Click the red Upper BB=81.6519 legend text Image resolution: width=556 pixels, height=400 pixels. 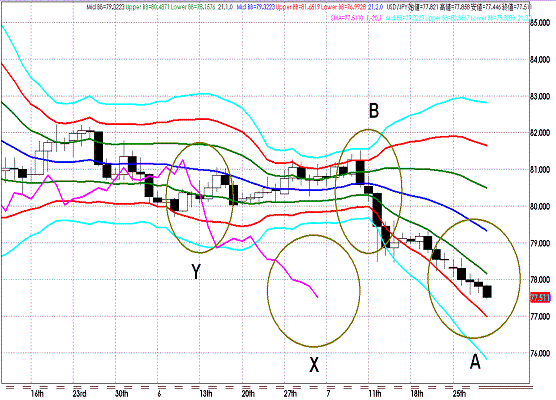[x=297, y=7]
